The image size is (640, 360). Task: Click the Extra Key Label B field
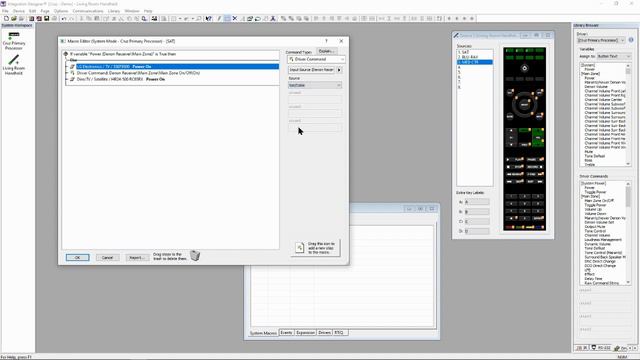477,212
